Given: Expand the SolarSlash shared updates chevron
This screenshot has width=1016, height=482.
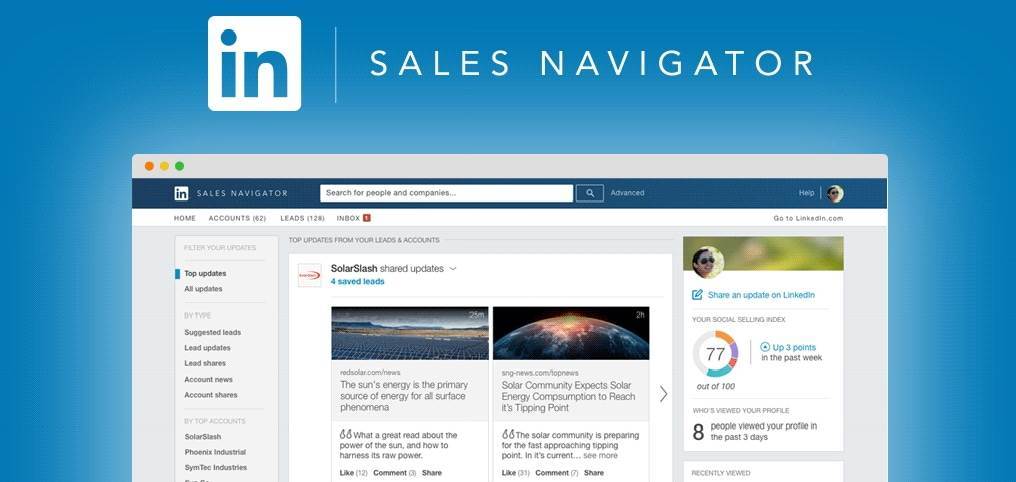Looking at the screenshot, I should click(453, 269).
